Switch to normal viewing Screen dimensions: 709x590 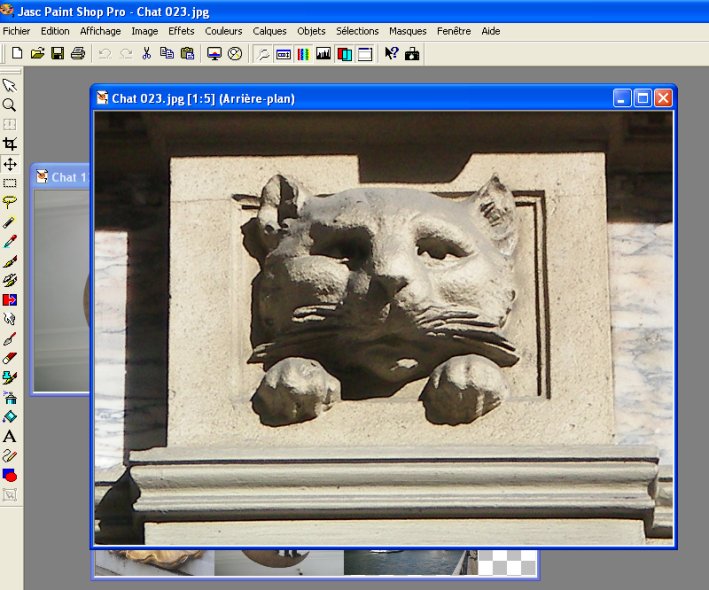pyautogui.click(x=235, y=54)
